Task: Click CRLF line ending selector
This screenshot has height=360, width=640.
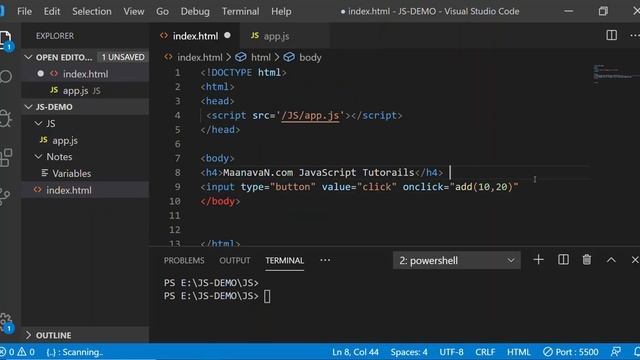Action: pyautogui.click(x=485, y=352)
